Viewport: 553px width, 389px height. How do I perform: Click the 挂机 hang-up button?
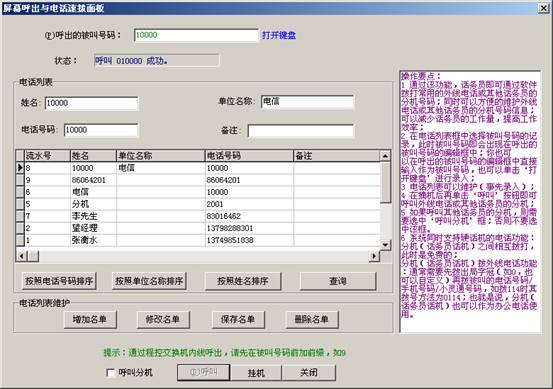[x=256, y=373]
